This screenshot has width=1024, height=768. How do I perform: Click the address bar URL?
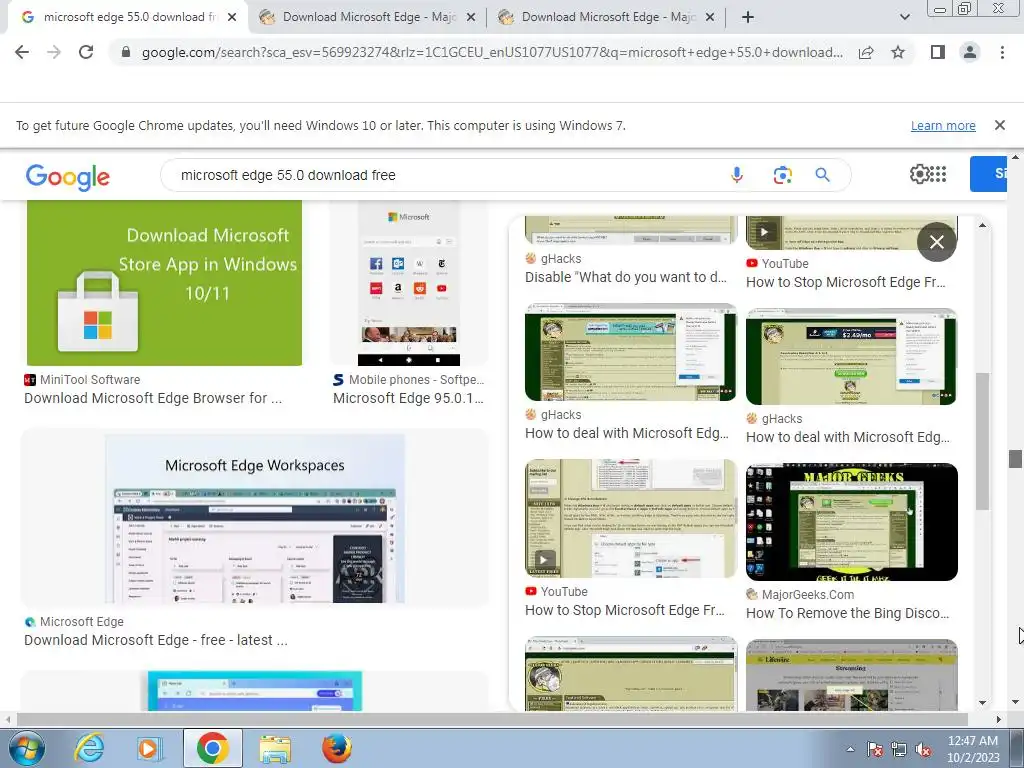[492, 52]
